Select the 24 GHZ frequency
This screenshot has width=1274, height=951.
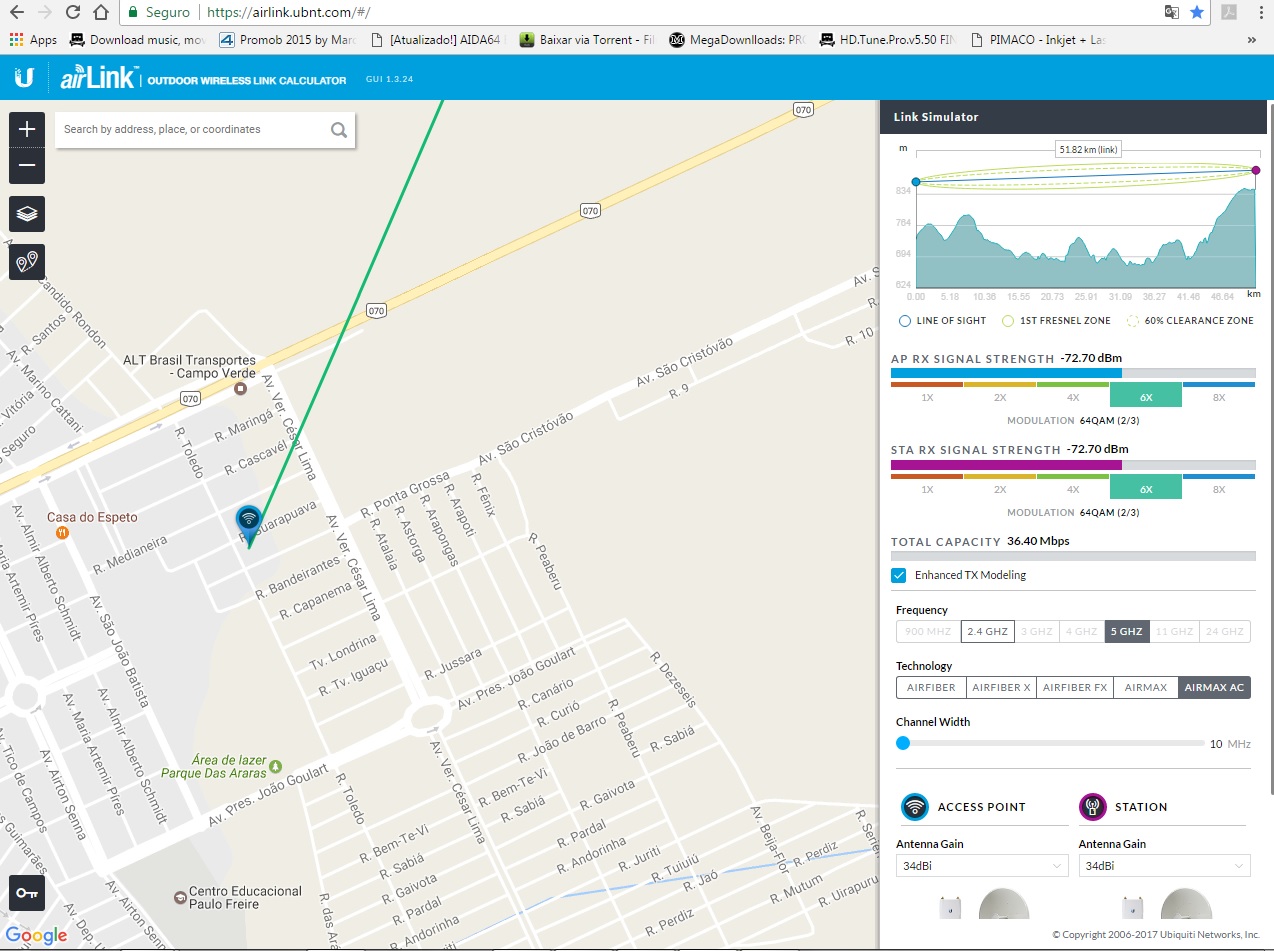[1225, 631]
